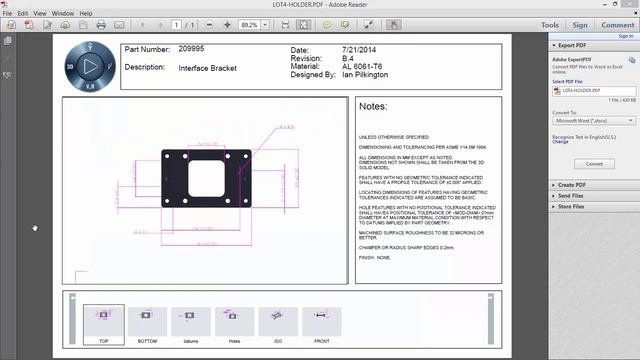Click the page number input field
The height and width of the screenshot is (360, 640).
coord(176,25)
